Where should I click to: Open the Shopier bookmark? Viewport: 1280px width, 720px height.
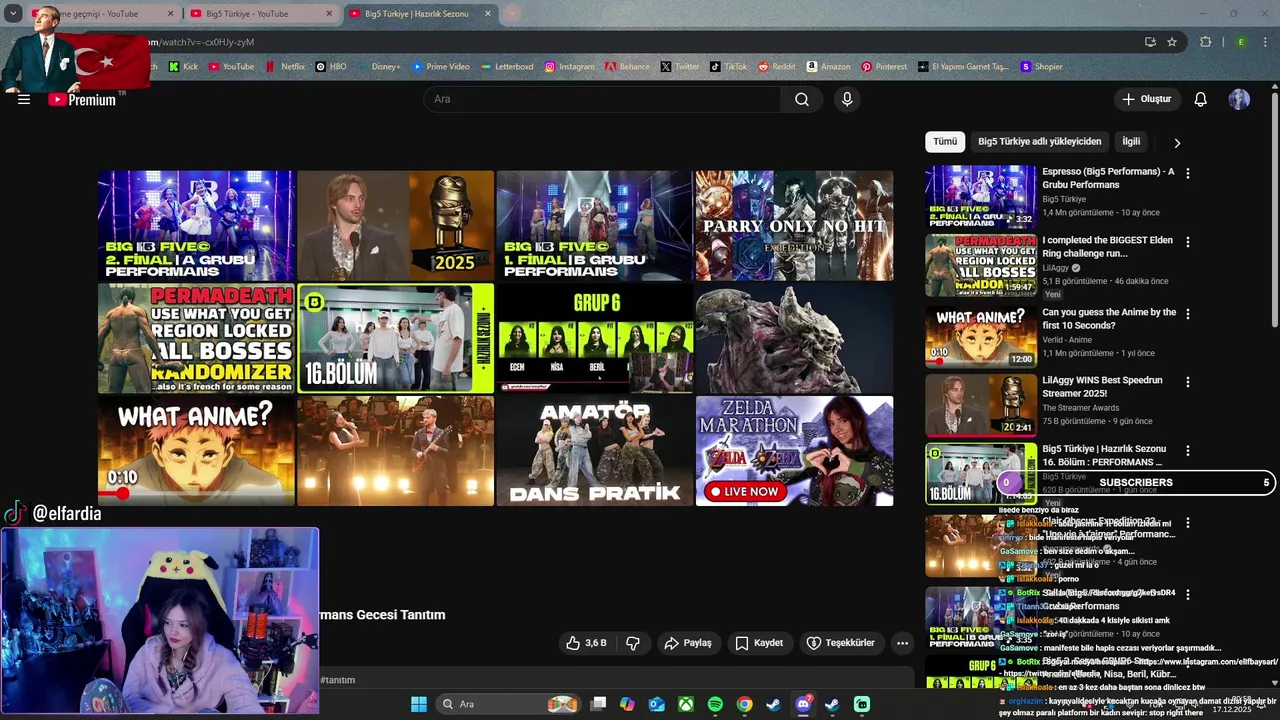tap(1042, 67)
